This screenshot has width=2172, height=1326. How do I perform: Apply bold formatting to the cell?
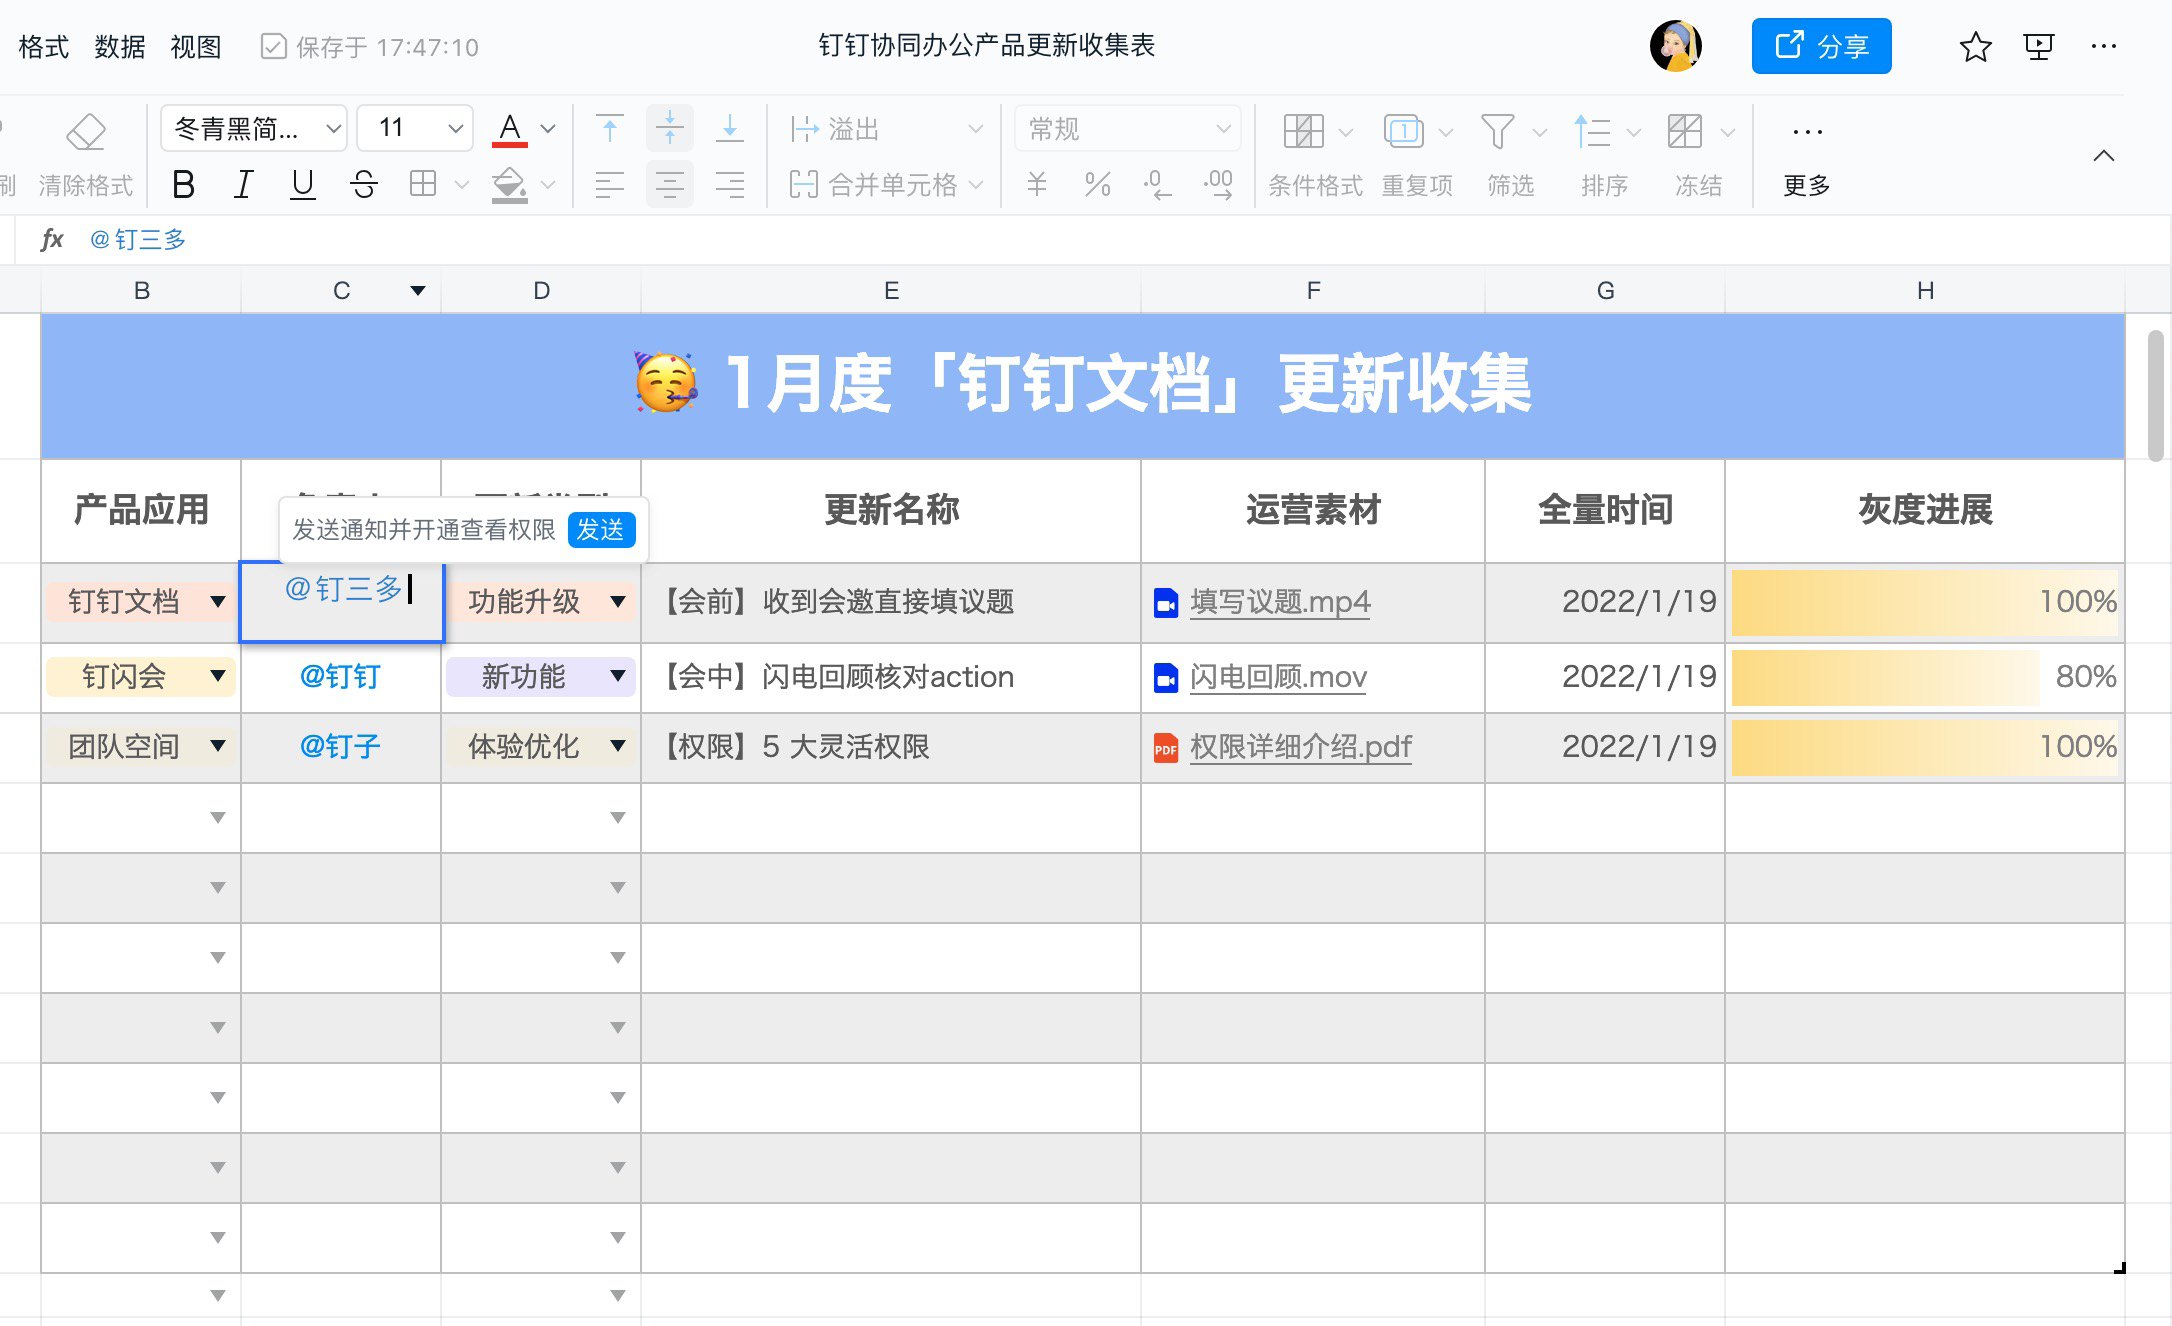point(183,184)
